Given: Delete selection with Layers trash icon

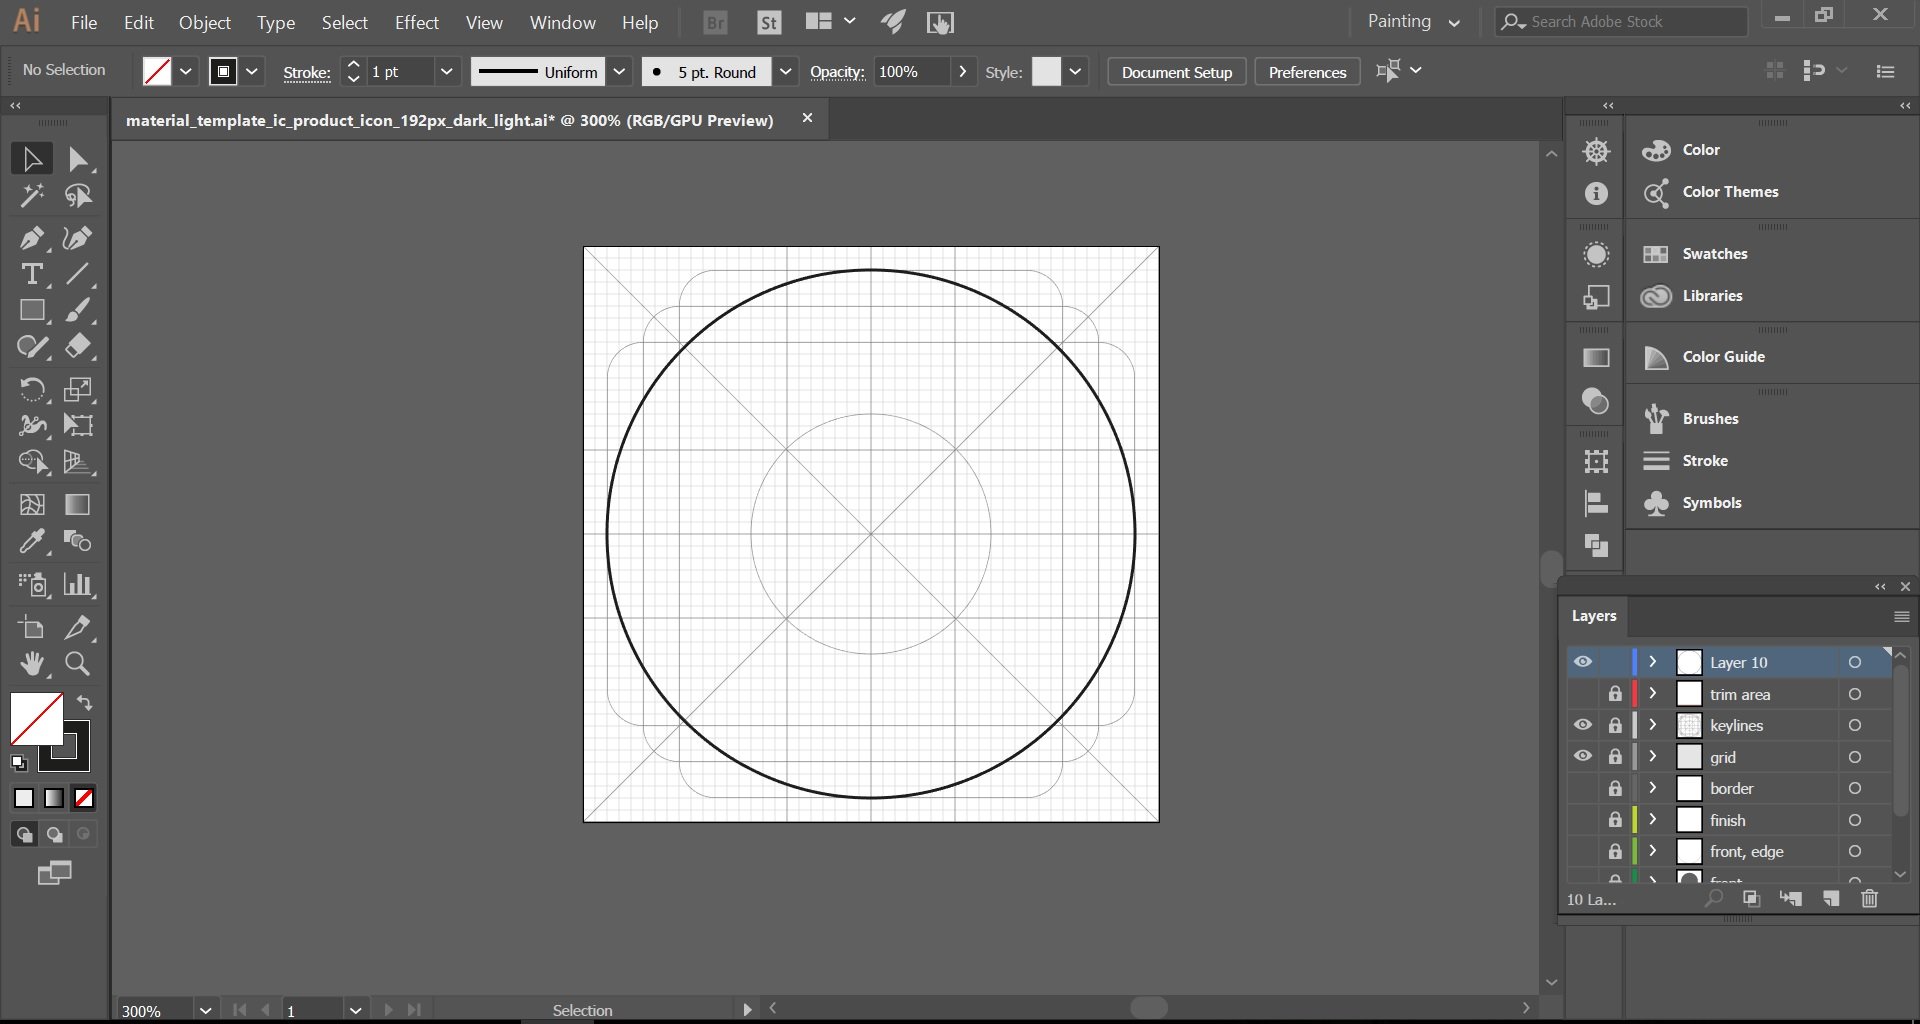Looking at the screenshot, I should pos(1869,899).
